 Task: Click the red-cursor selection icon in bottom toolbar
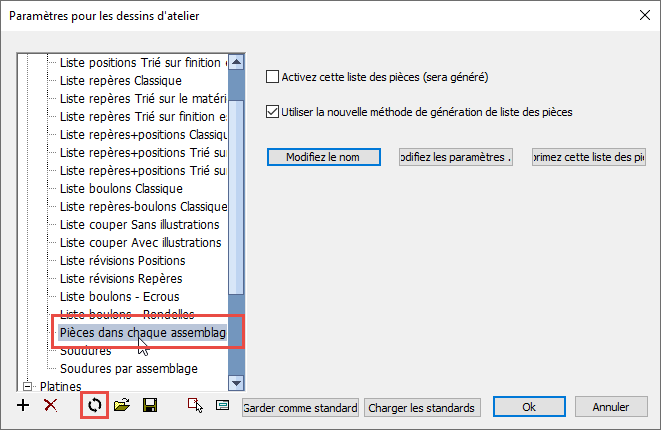[195, 406]
